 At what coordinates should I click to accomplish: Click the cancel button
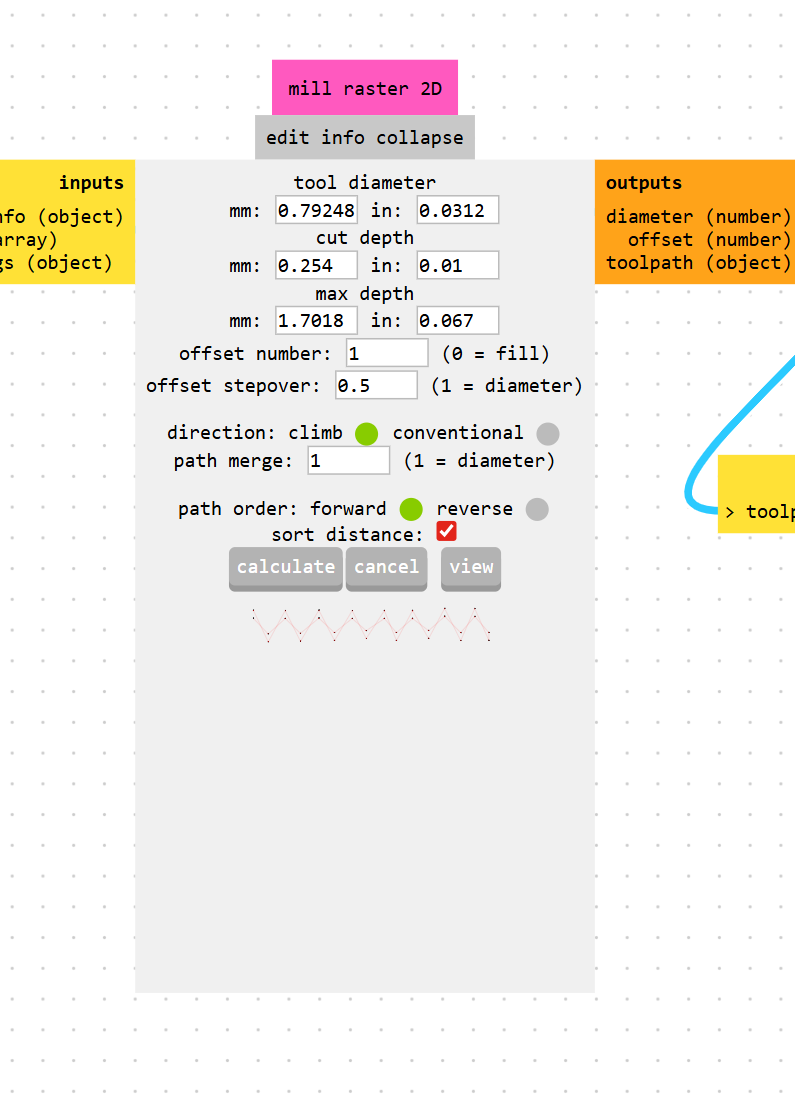coord(386,568)
